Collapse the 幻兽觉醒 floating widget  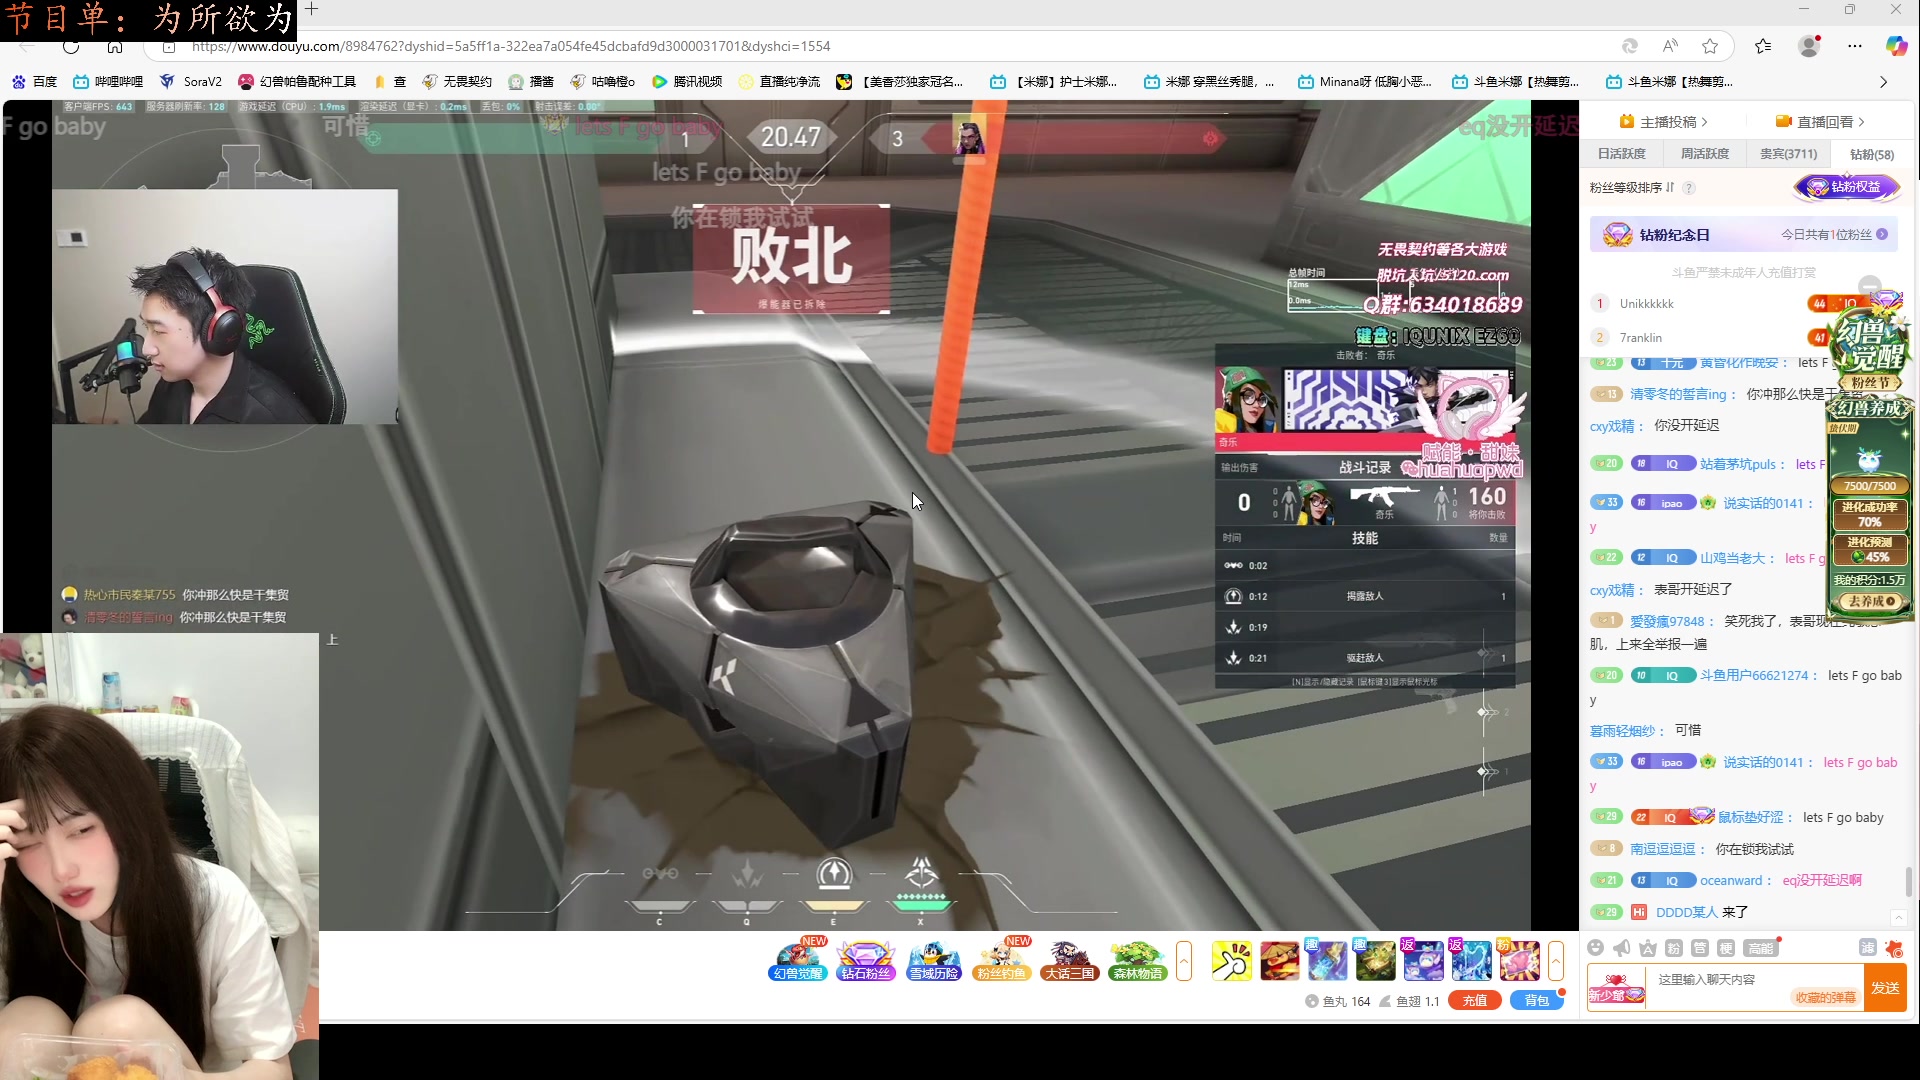(x=1870, y=284)
